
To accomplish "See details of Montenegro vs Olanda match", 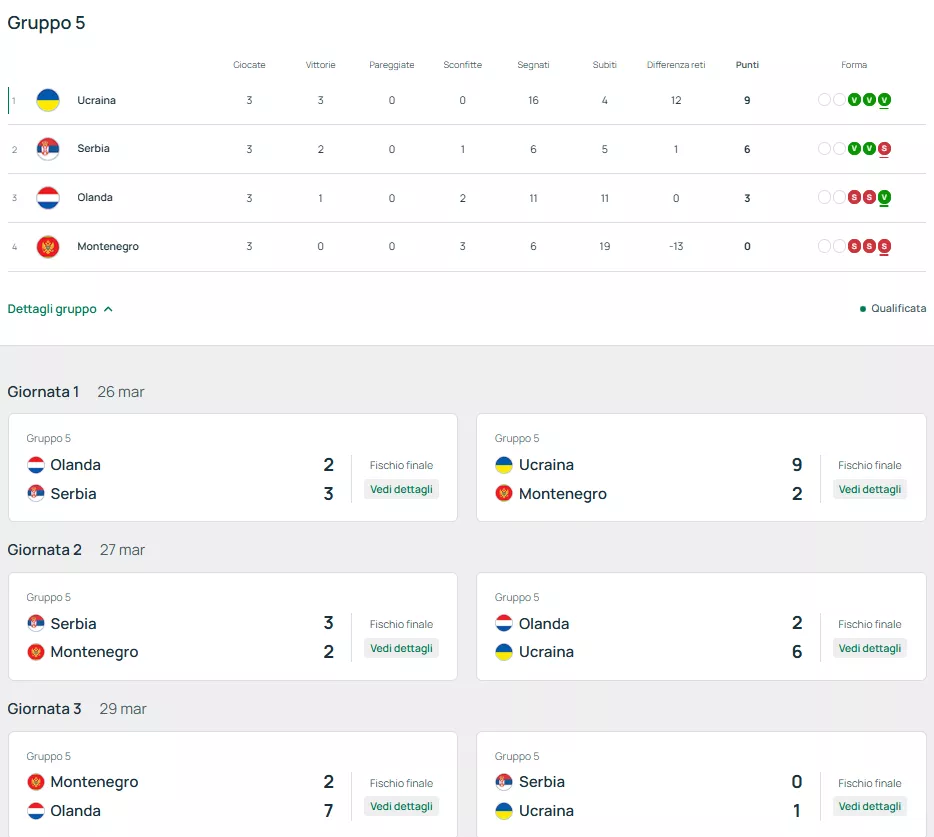I will 401,807.
